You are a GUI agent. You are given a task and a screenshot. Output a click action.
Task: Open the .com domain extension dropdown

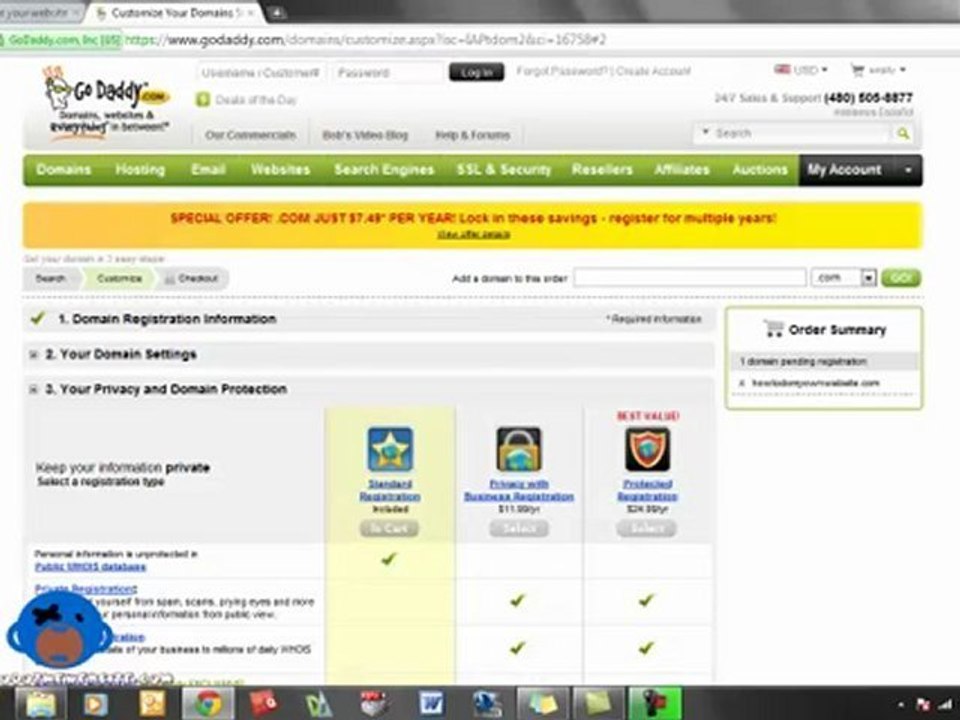(869, 278)
